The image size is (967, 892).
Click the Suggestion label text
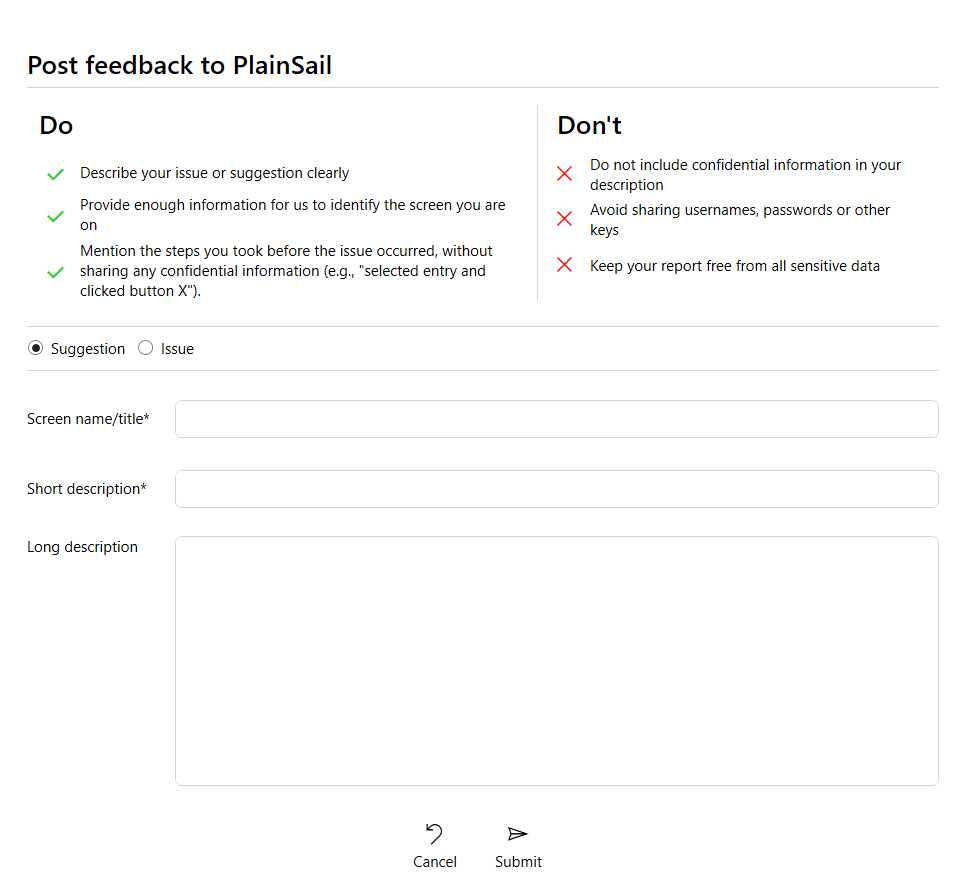click(88, 349)
